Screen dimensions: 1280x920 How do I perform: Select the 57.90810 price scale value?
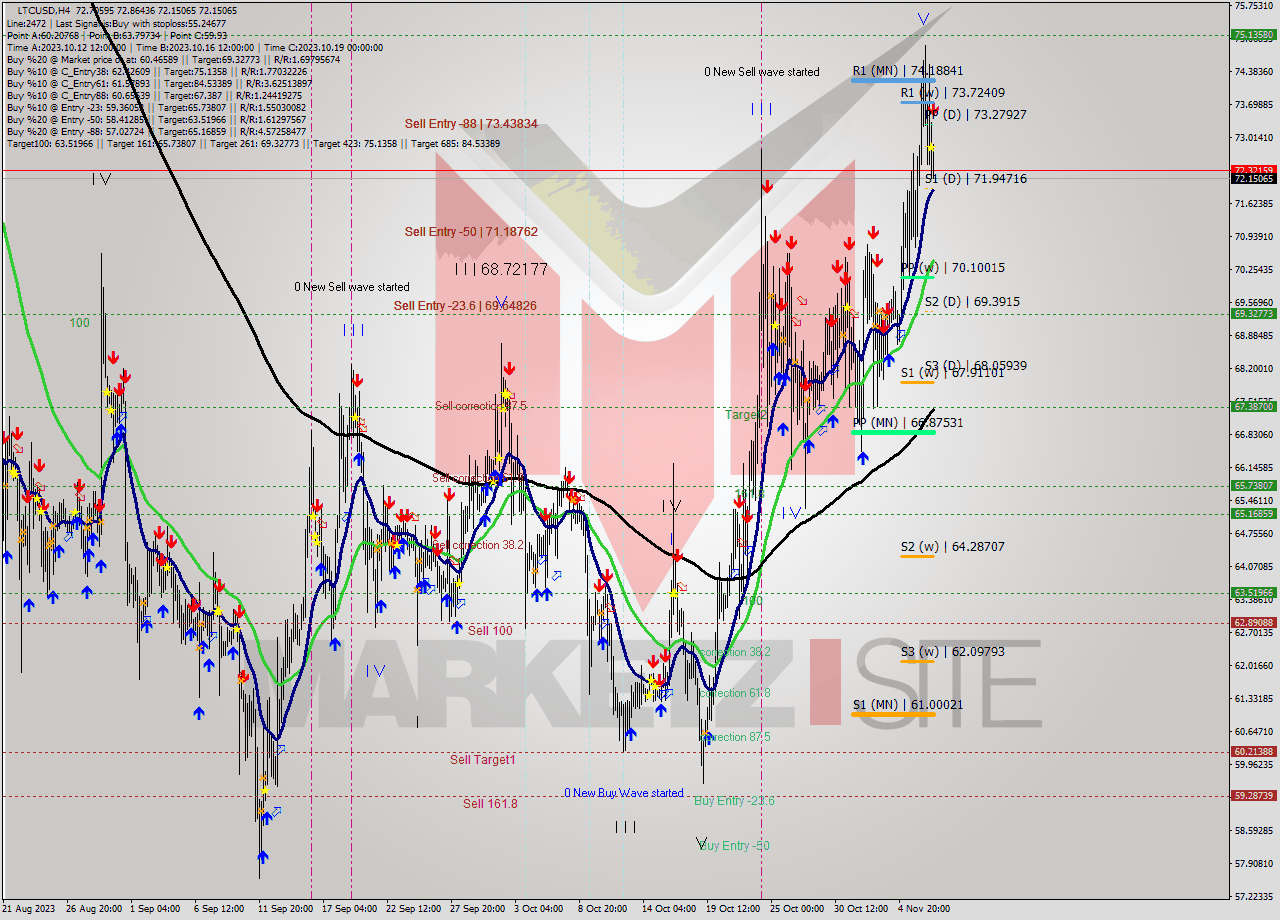click(x=1253, y=863)
